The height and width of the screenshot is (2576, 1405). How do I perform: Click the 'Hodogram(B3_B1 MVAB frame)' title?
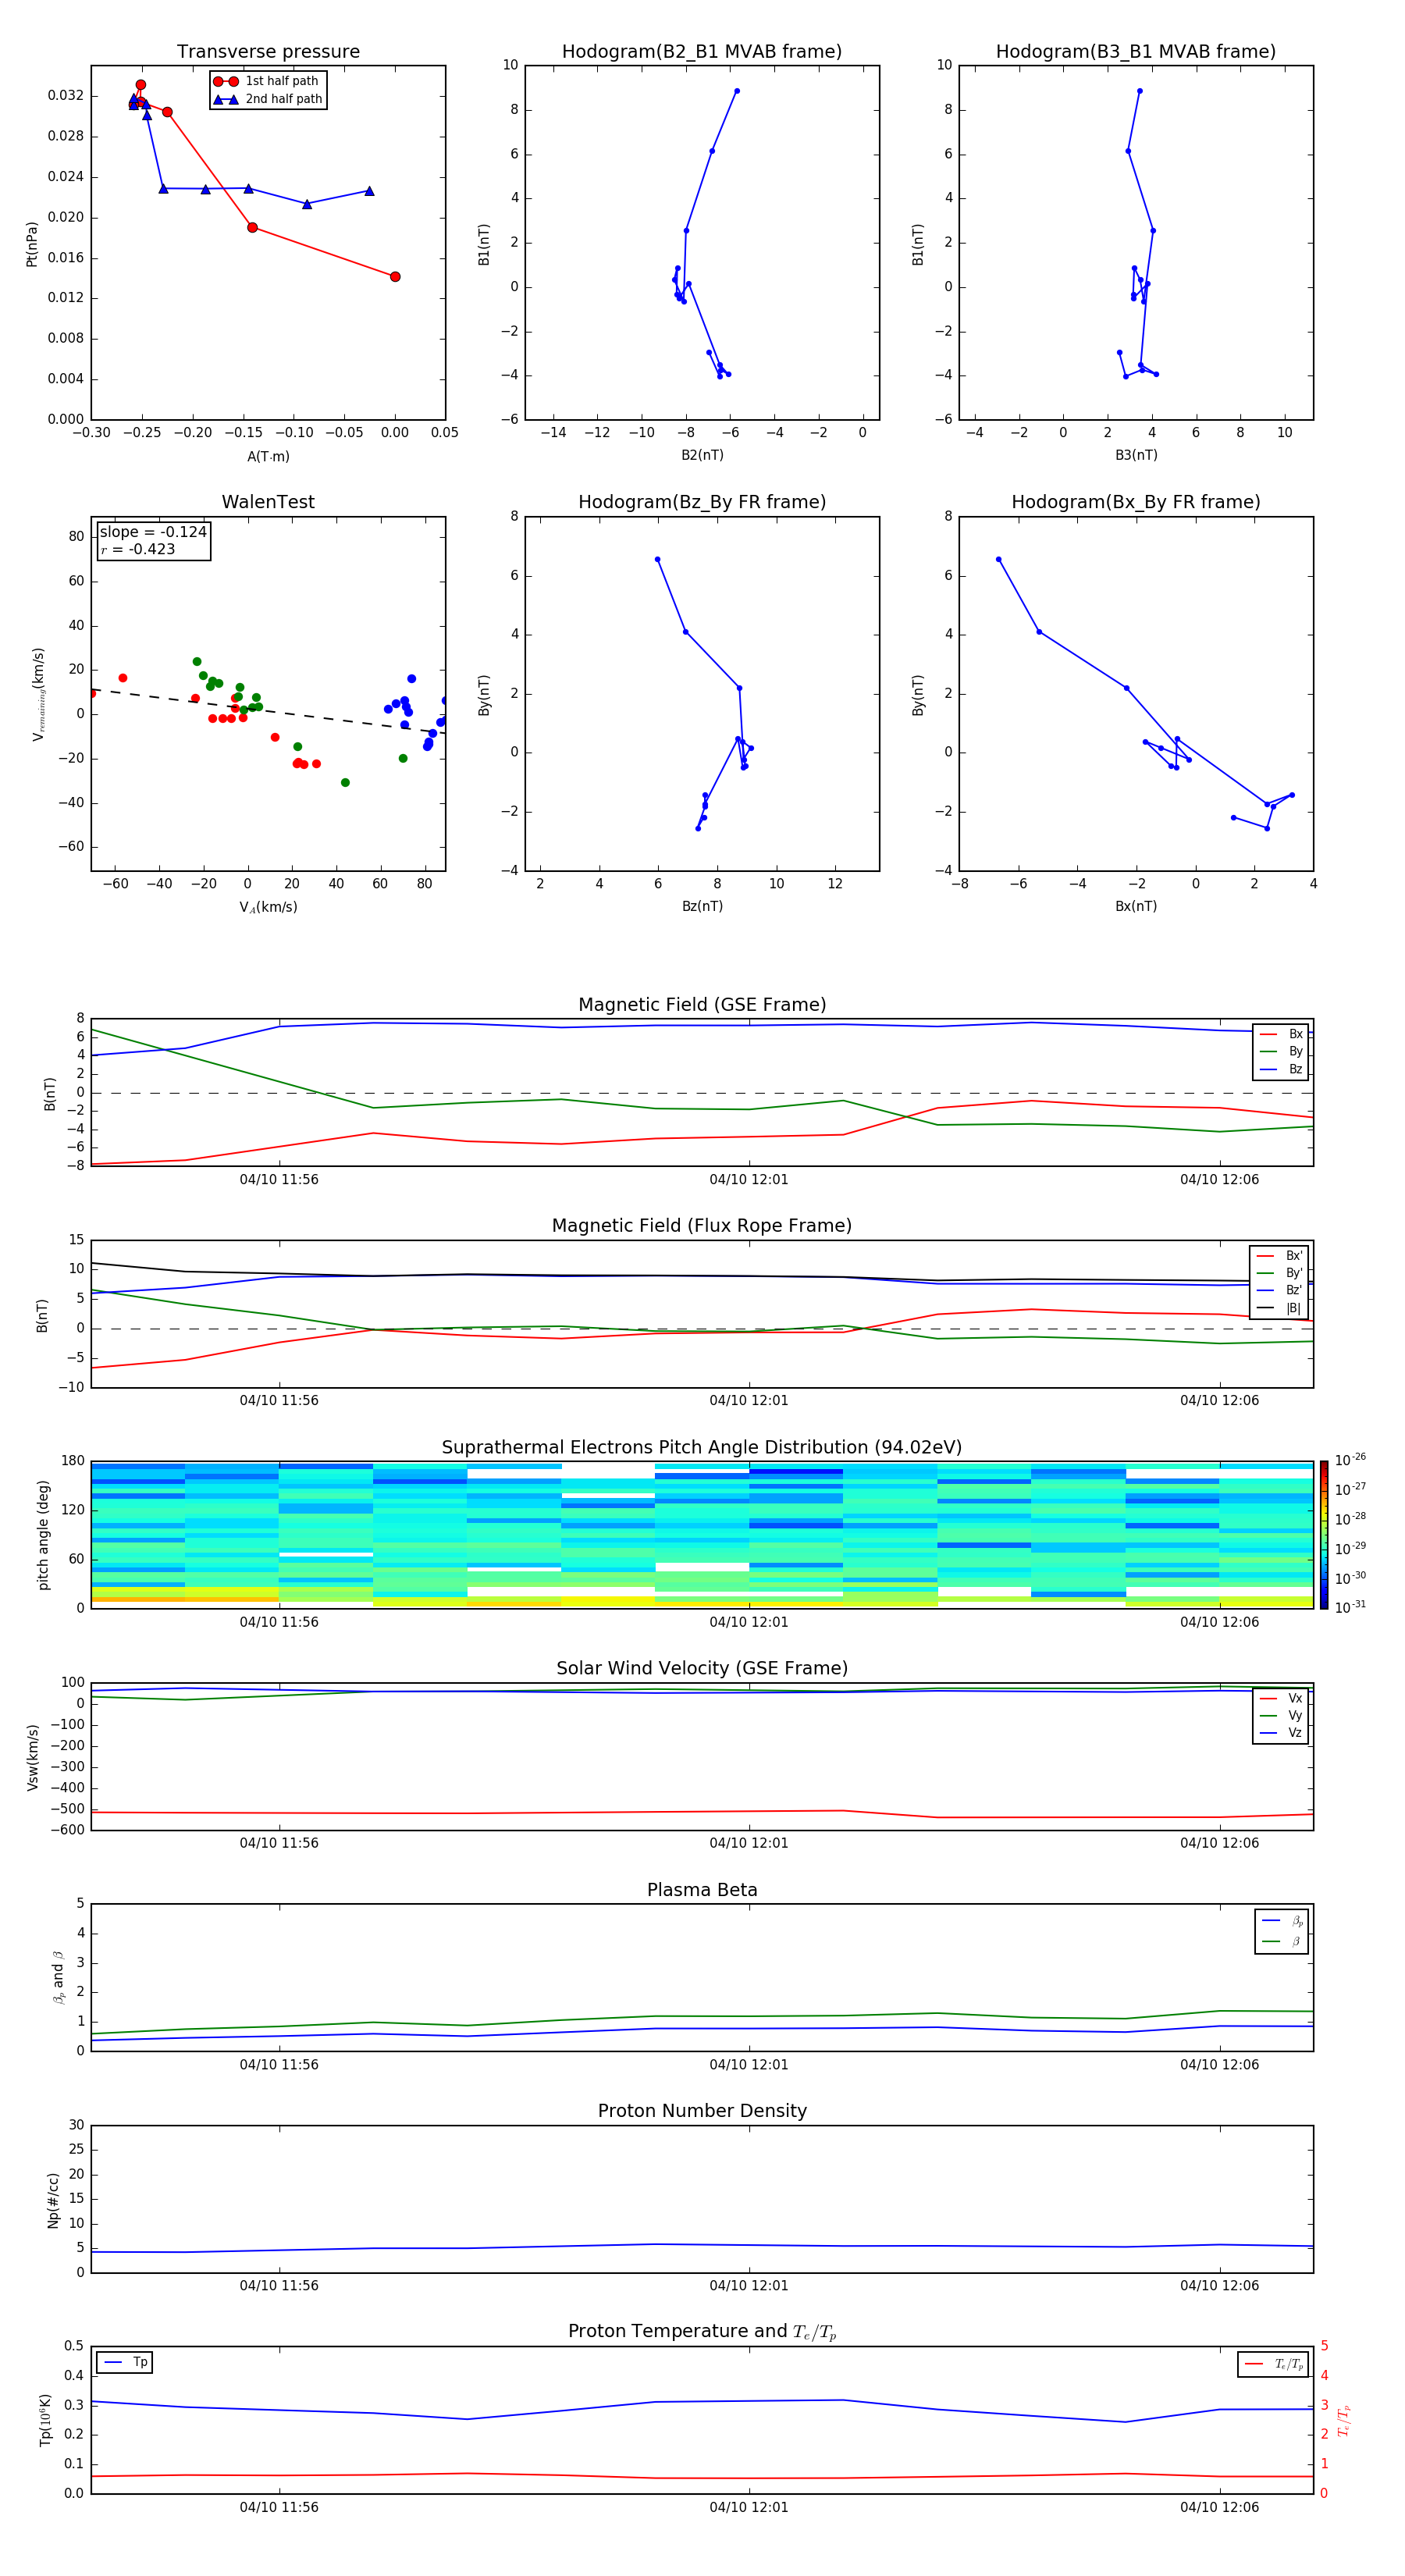1136,52
